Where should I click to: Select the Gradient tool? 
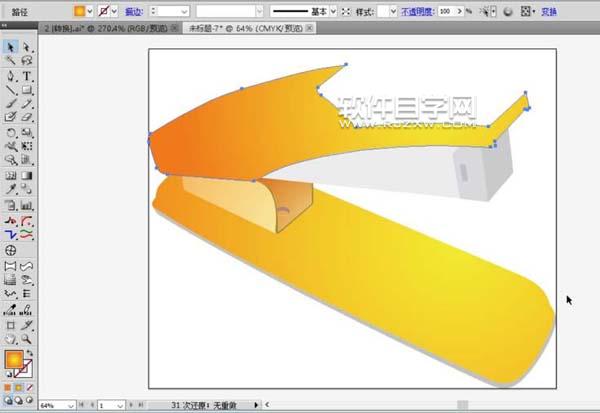click(26, 176)
